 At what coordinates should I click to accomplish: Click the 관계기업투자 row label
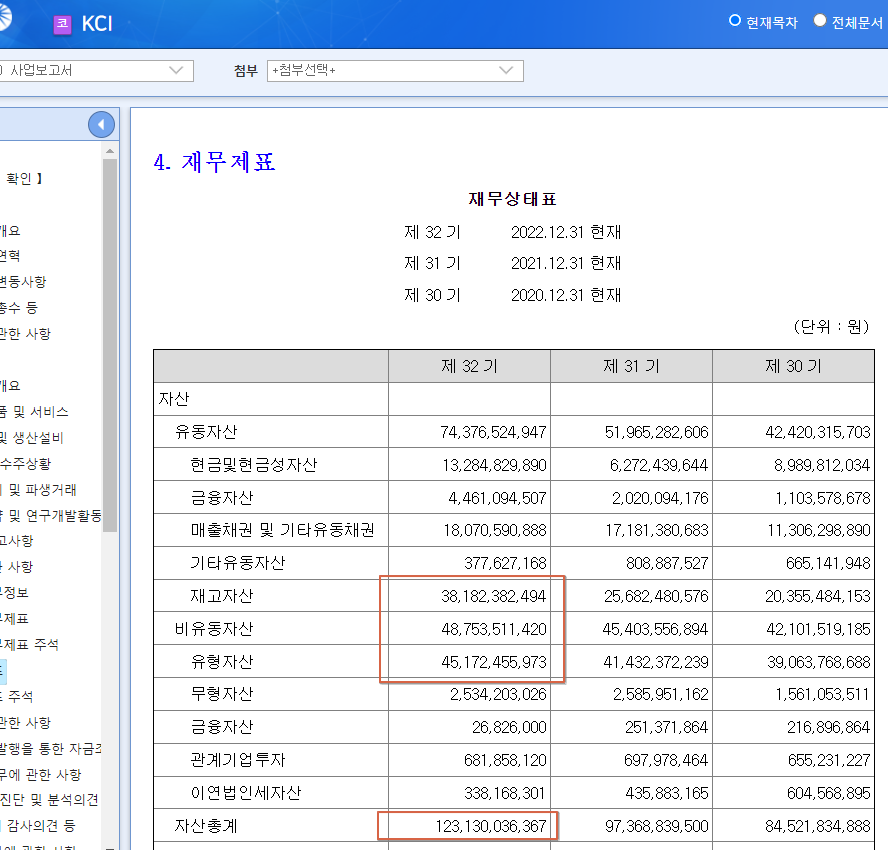click(x=238, y=760)
